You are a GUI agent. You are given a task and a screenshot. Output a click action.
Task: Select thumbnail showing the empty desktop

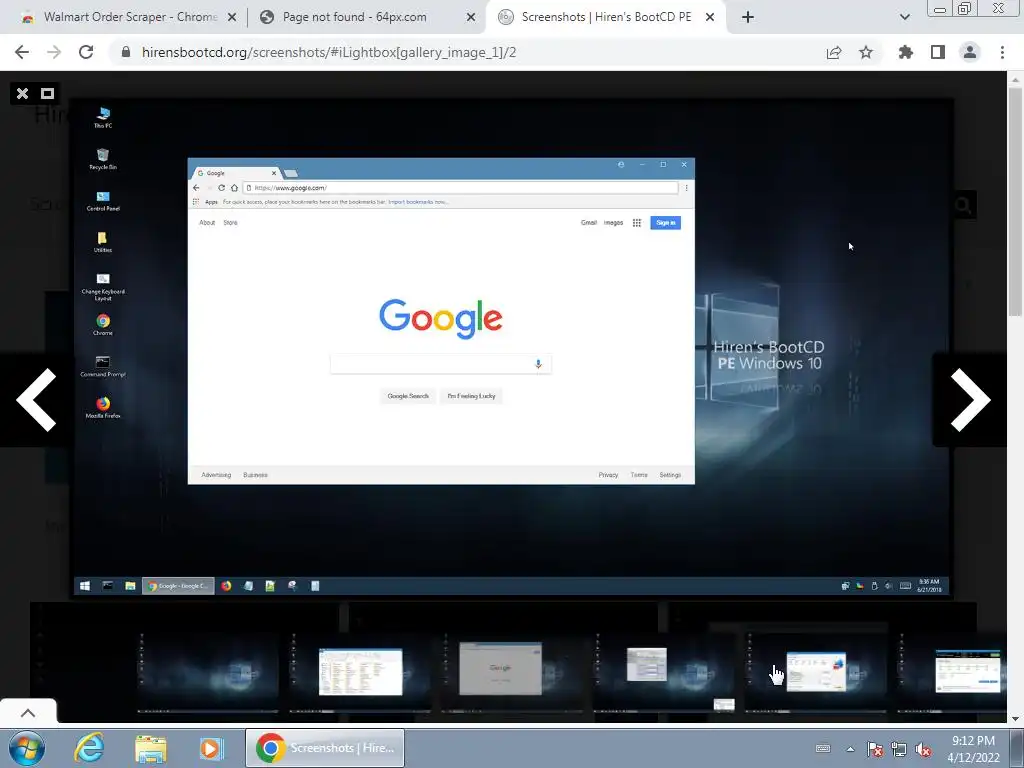[208, 671]
